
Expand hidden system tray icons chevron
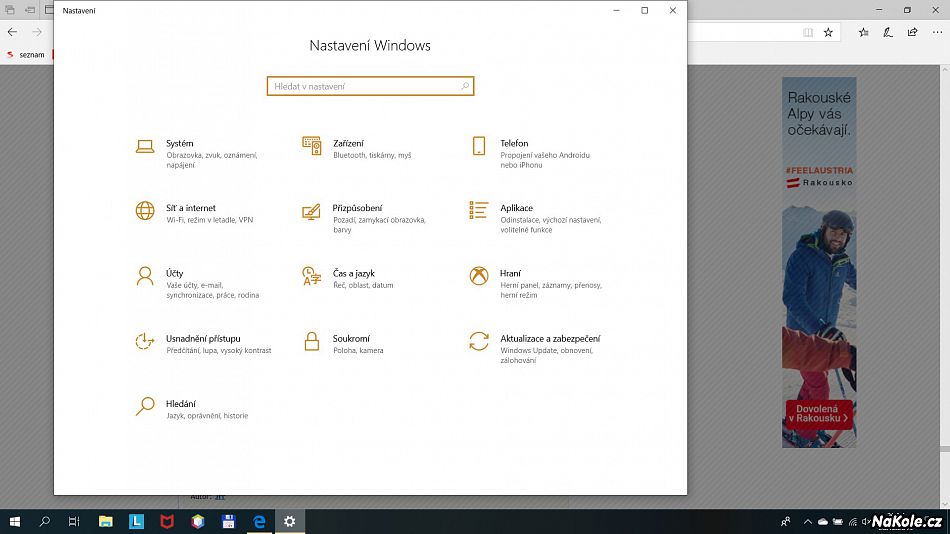[x=808, y=521]
